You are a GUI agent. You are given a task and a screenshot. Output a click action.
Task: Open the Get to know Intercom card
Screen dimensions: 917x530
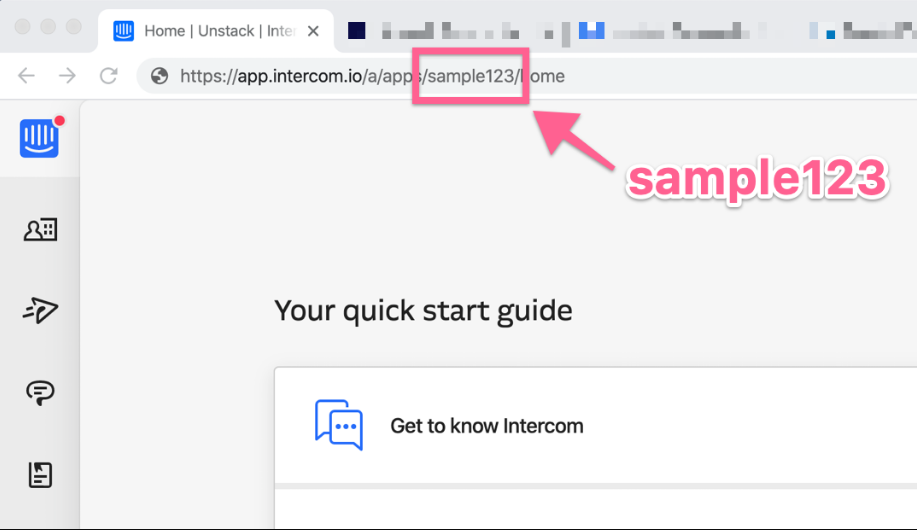(595, 426)
